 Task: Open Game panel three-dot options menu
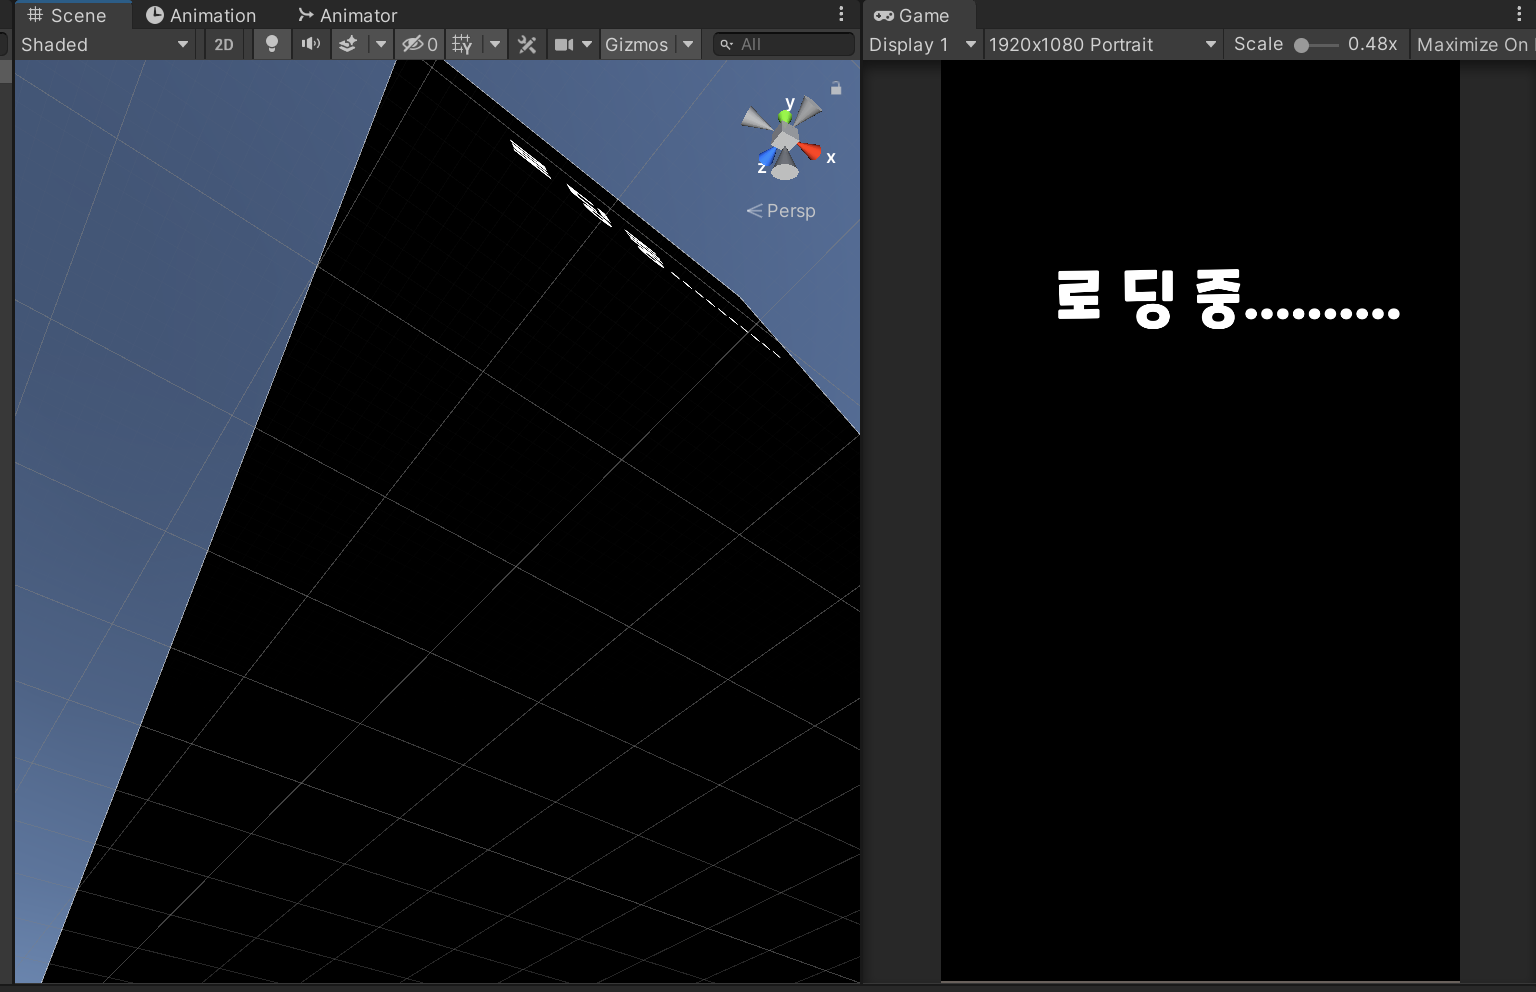point(1519,14)
